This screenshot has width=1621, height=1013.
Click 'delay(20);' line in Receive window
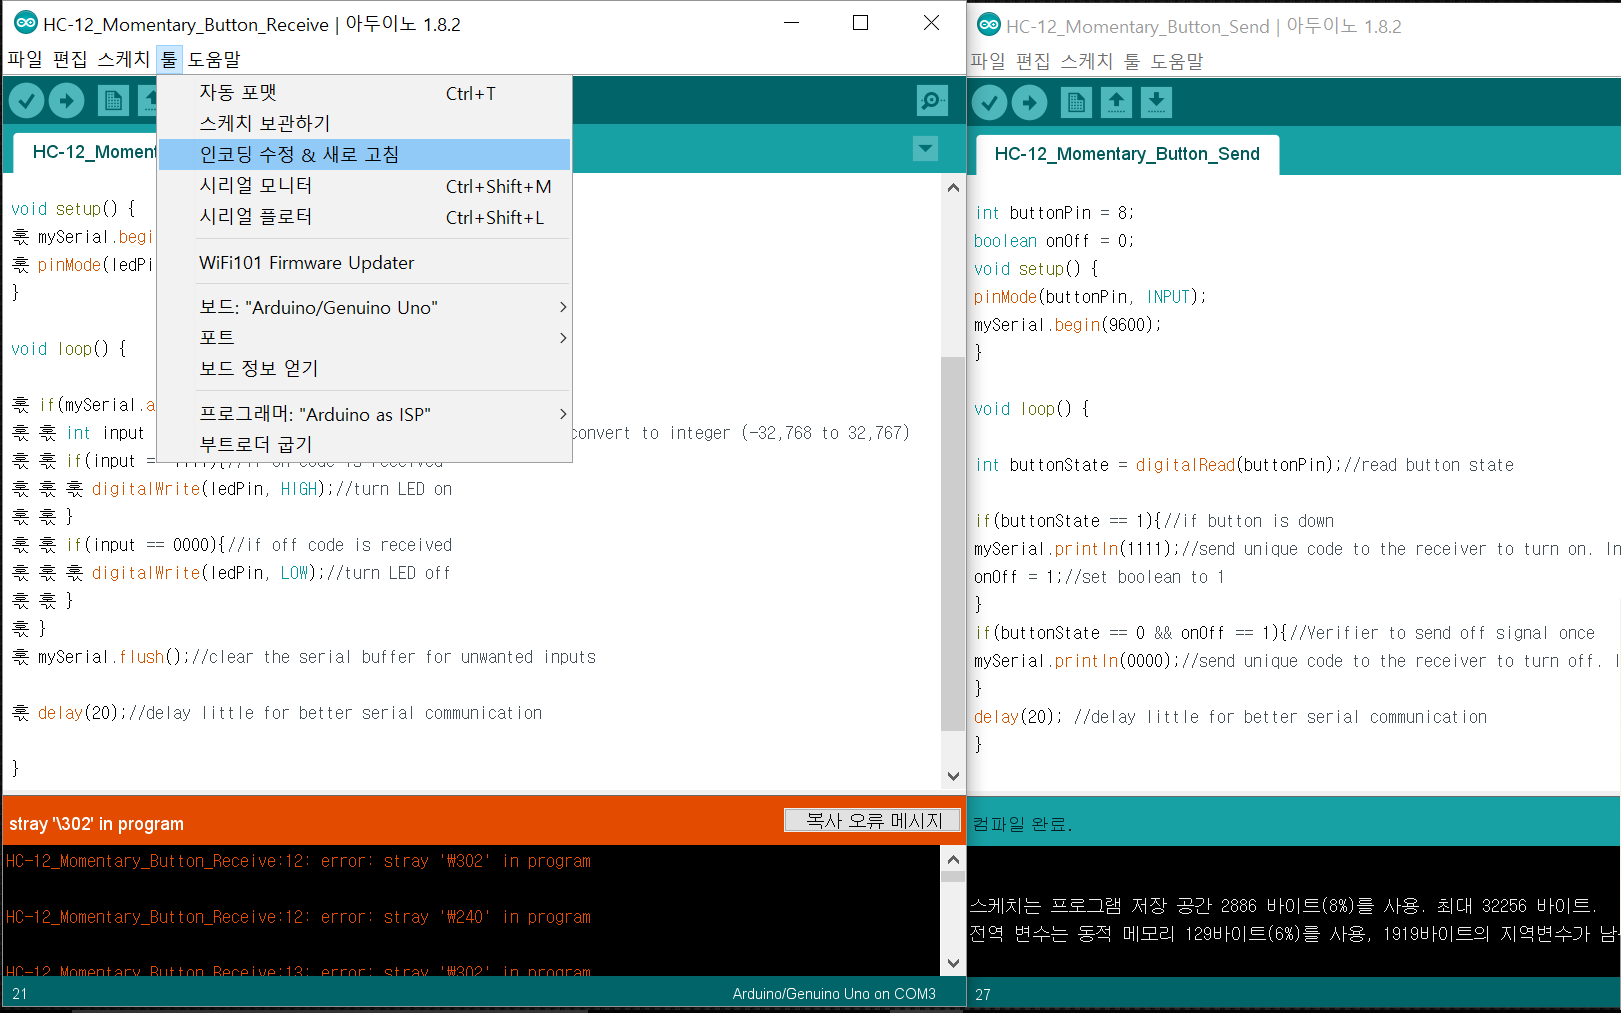coord(83,713)
